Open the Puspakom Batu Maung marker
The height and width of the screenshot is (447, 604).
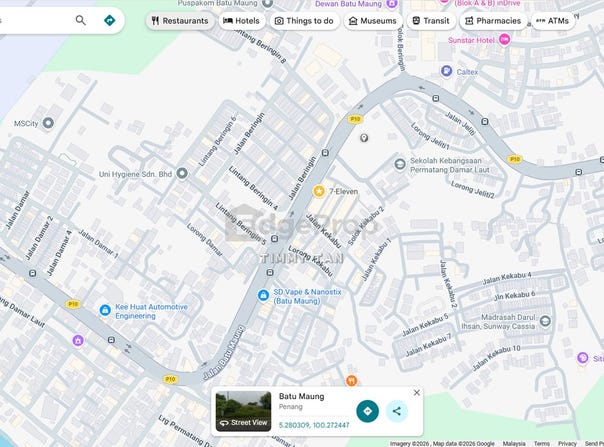click(x=267, y=3)
